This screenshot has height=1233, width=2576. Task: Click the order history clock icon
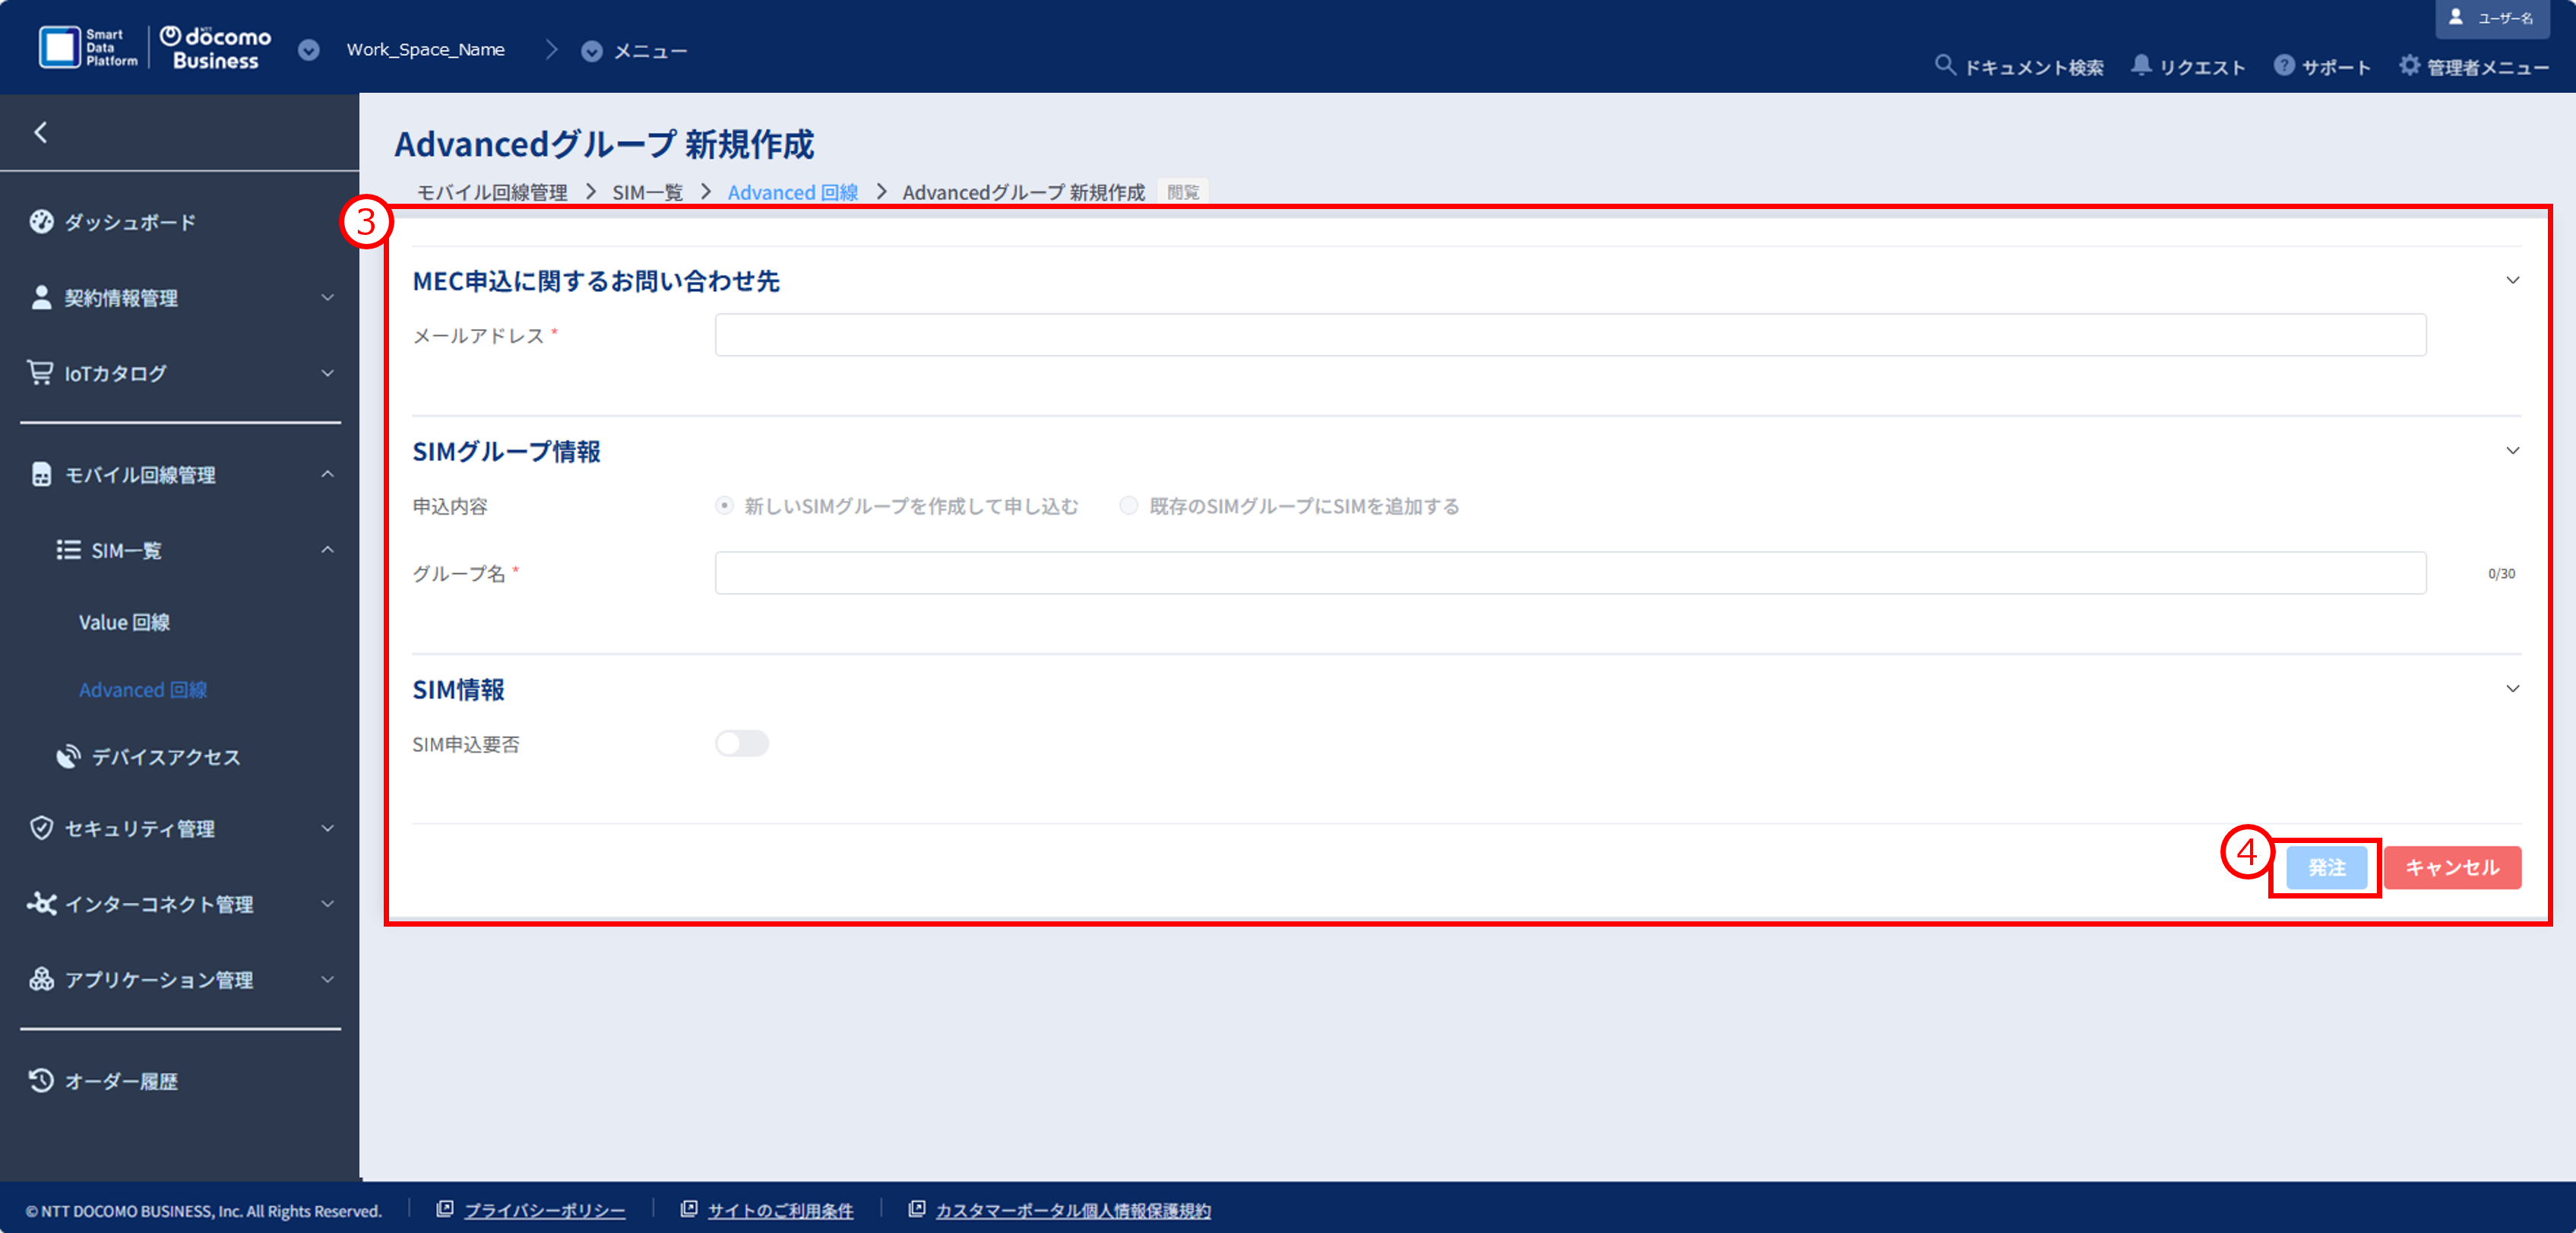[41, 1081]
